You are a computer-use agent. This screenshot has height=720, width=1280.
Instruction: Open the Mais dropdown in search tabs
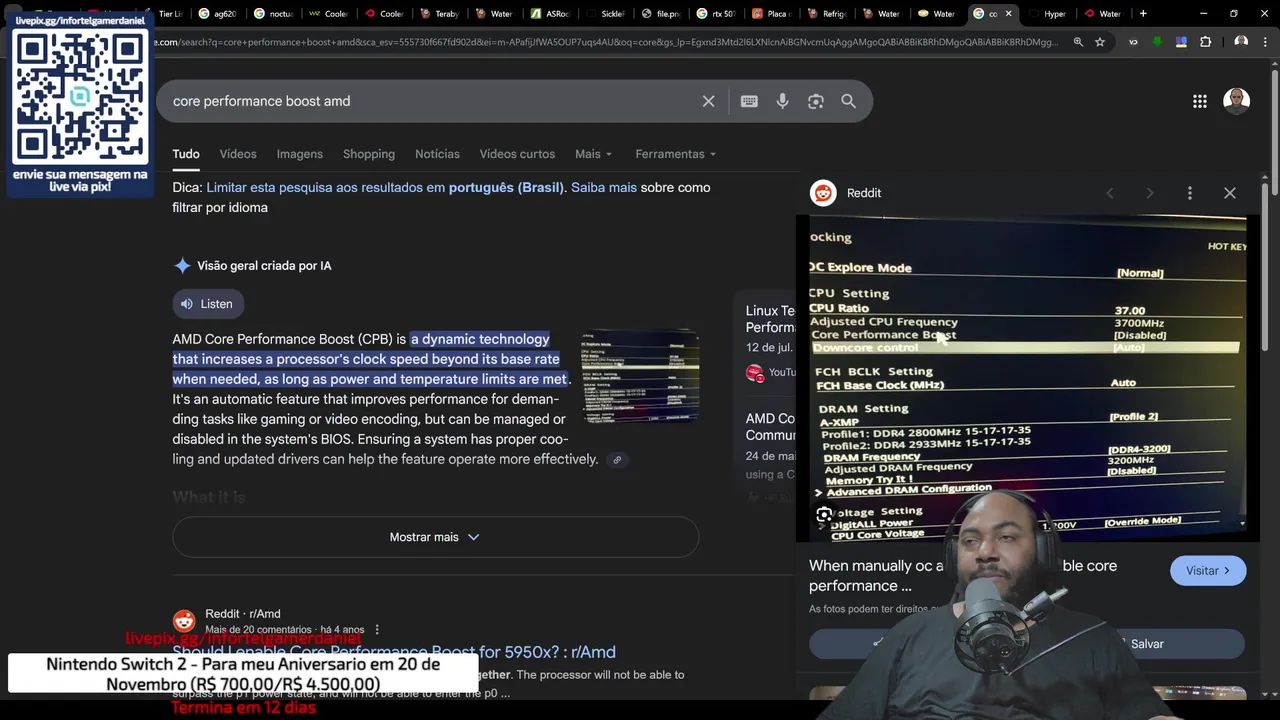coord(593,154)
